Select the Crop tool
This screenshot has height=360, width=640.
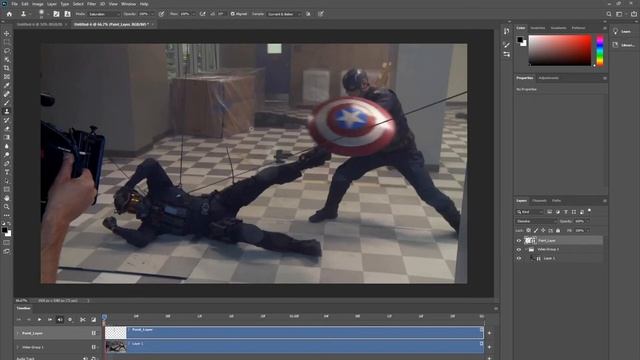pyautogui.click(x=7, y=68)
